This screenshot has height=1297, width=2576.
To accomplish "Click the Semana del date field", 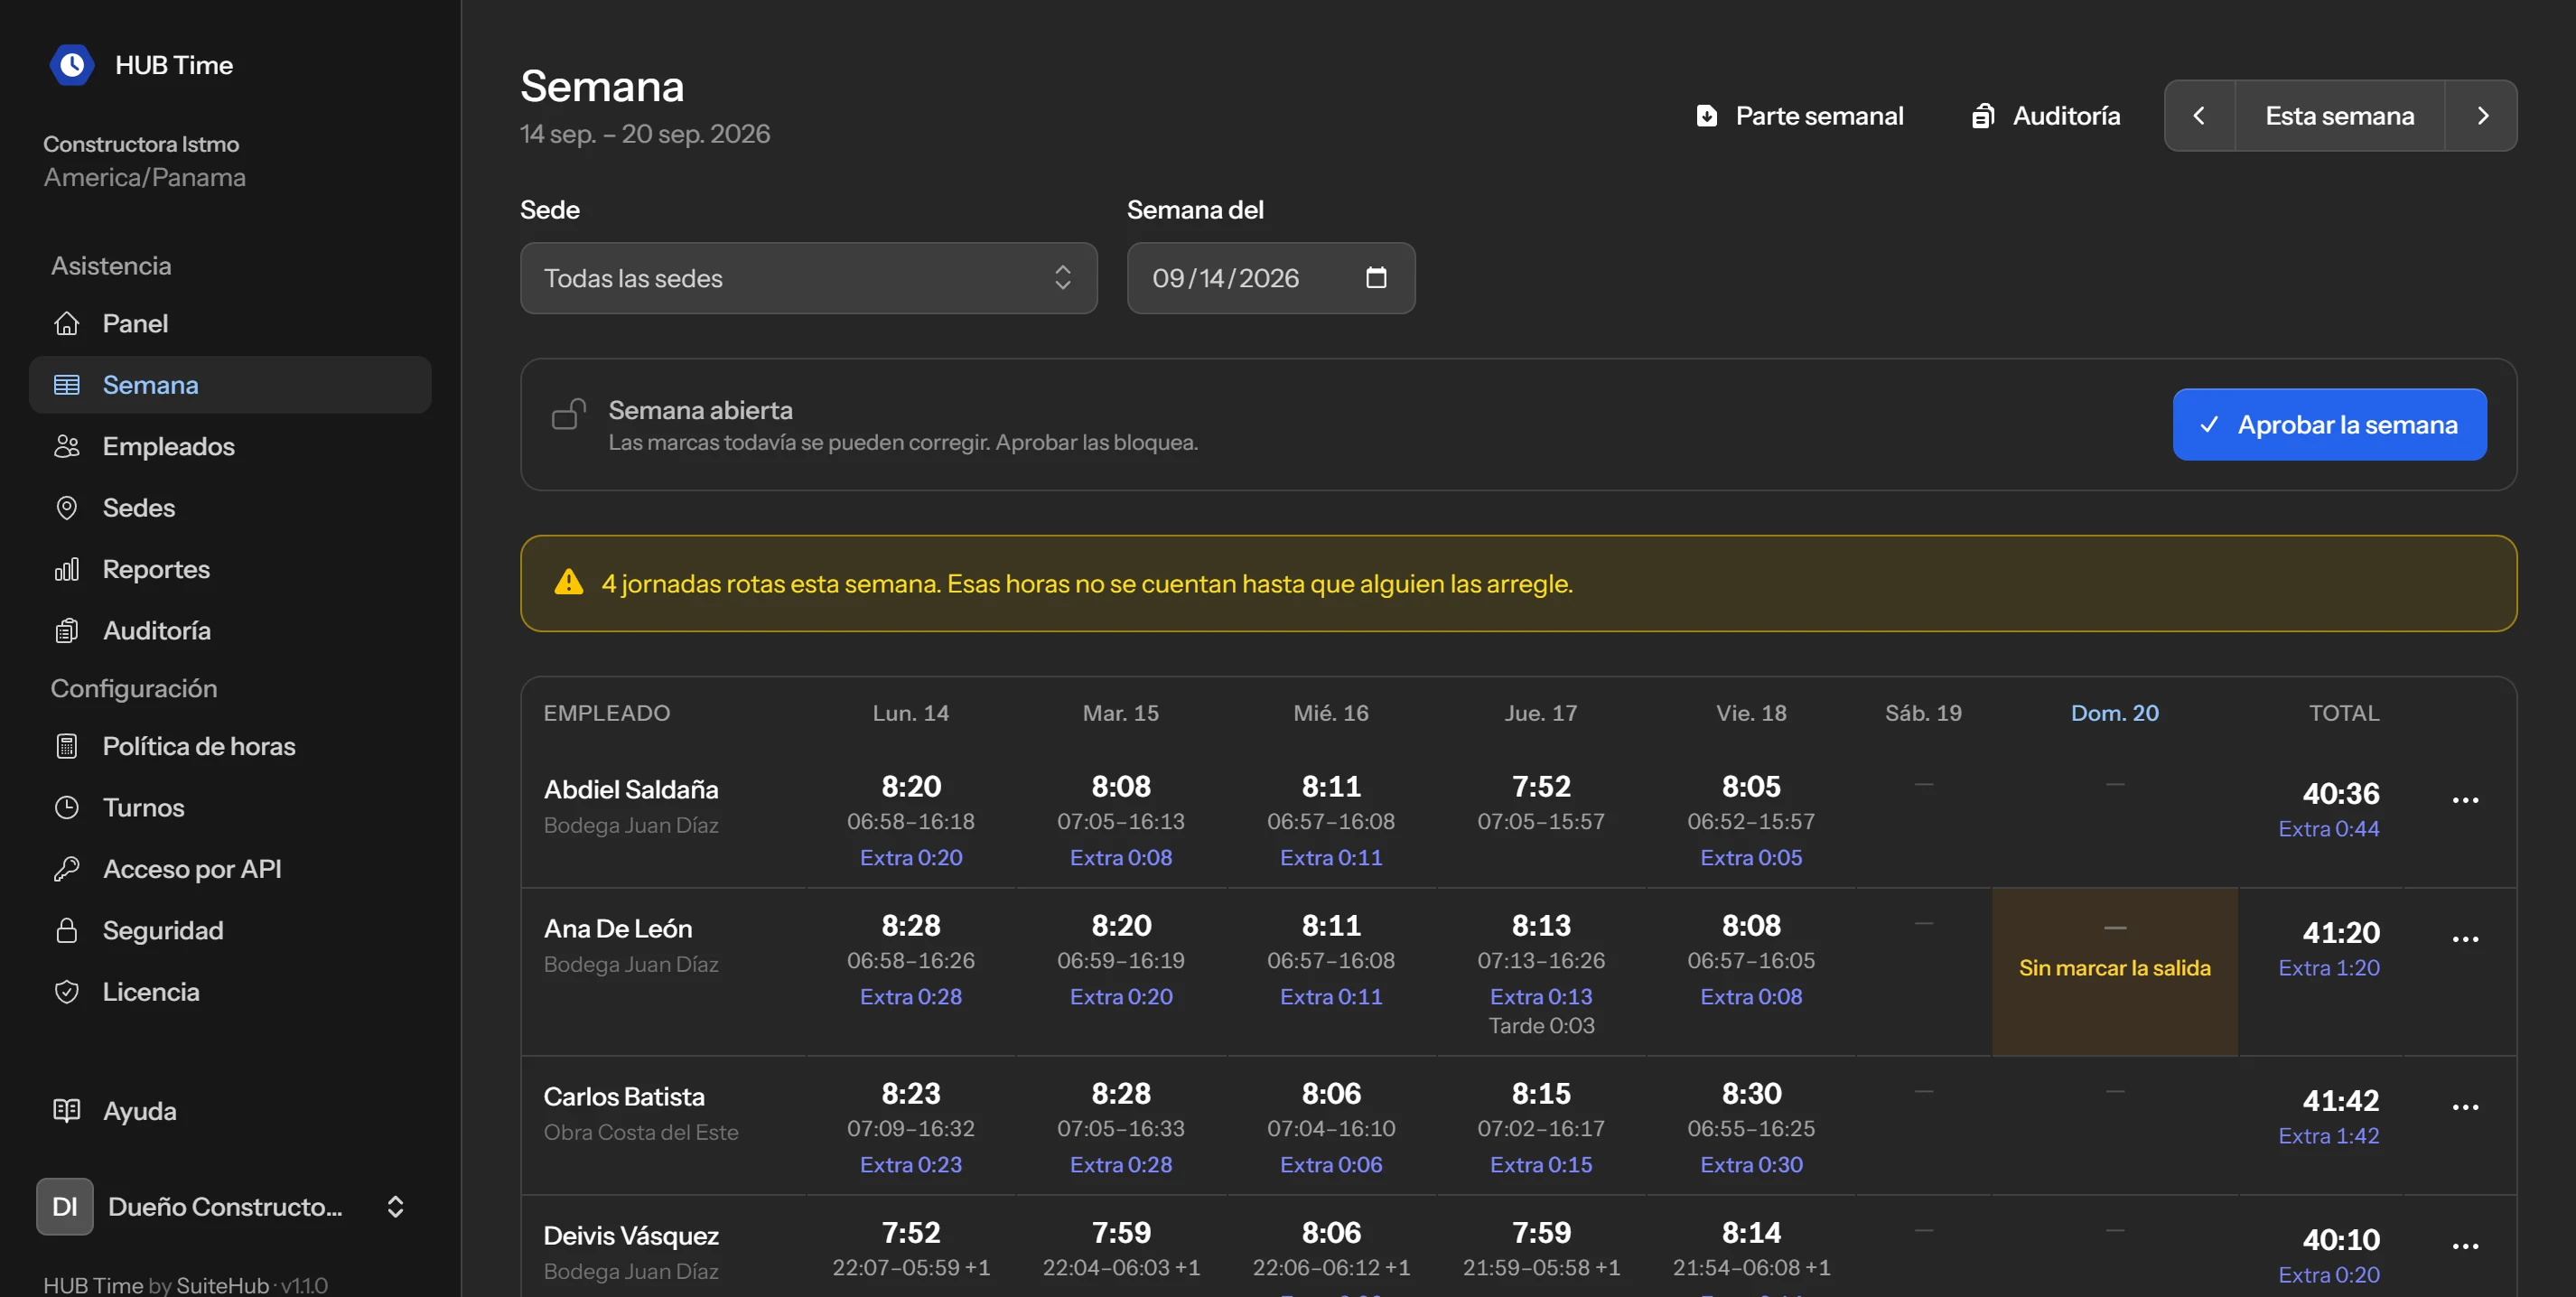I will (1270, 278).
